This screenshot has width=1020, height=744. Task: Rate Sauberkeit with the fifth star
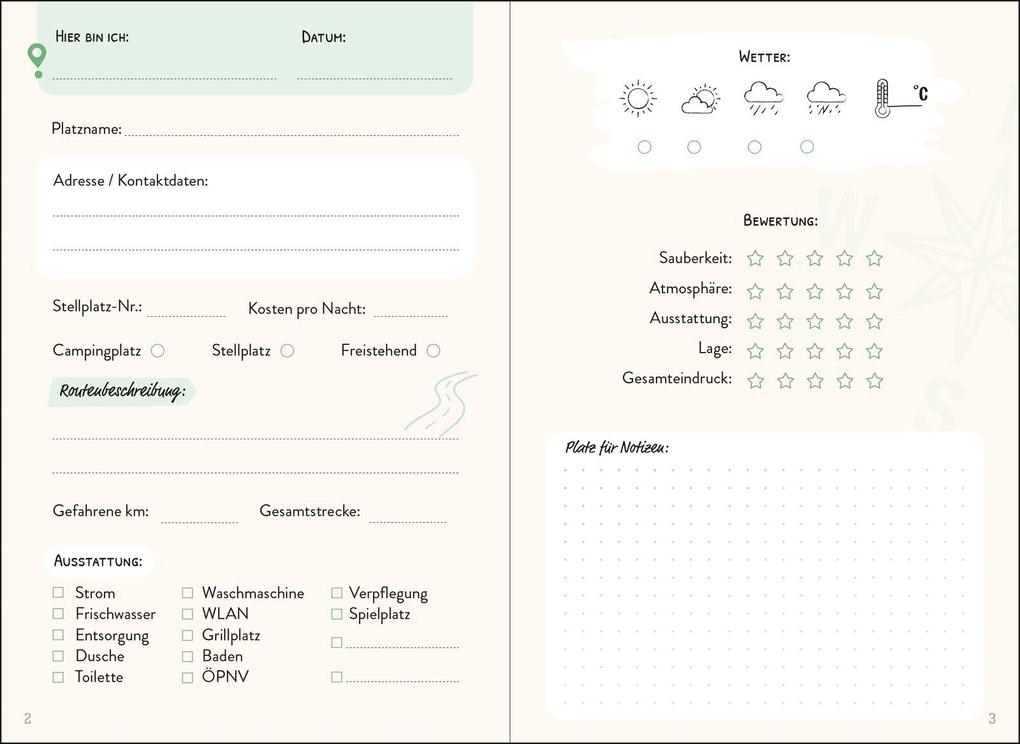click(874, 259)
